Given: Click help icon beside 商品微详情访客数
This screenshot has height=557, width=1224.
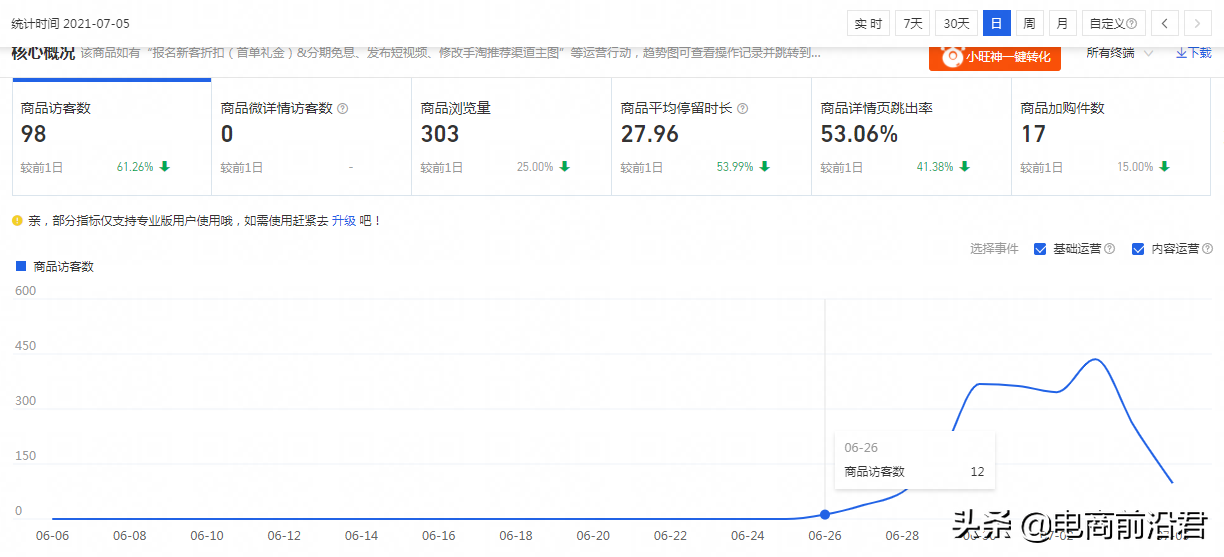Looking at the screenshot, I should [x=343, y=108].
